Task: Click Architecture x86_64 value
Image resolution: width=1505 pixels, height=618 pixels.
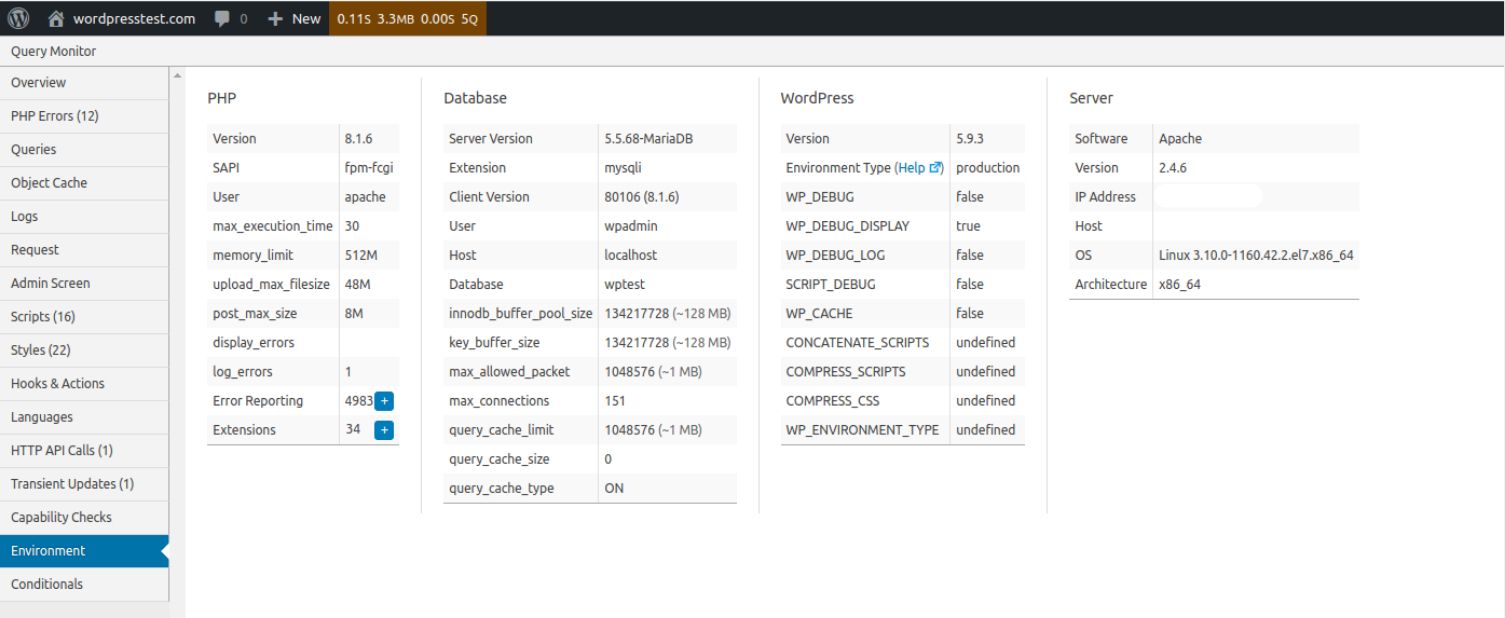Action: [1180, 284]
